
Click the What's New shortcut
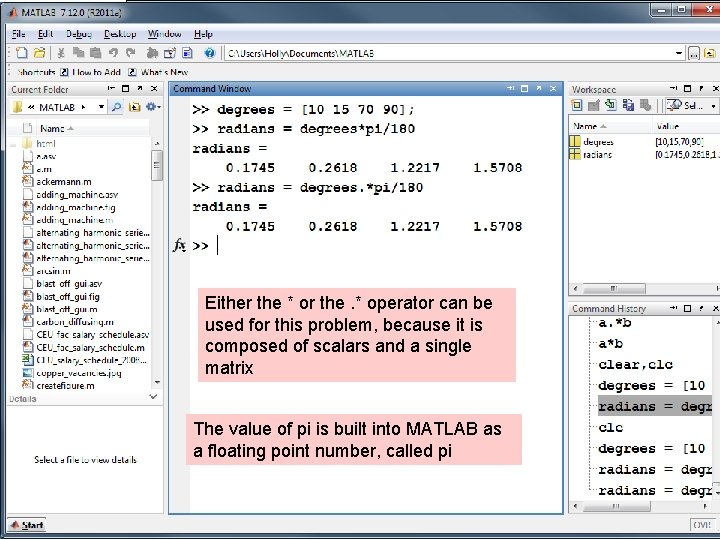[158, 72]
